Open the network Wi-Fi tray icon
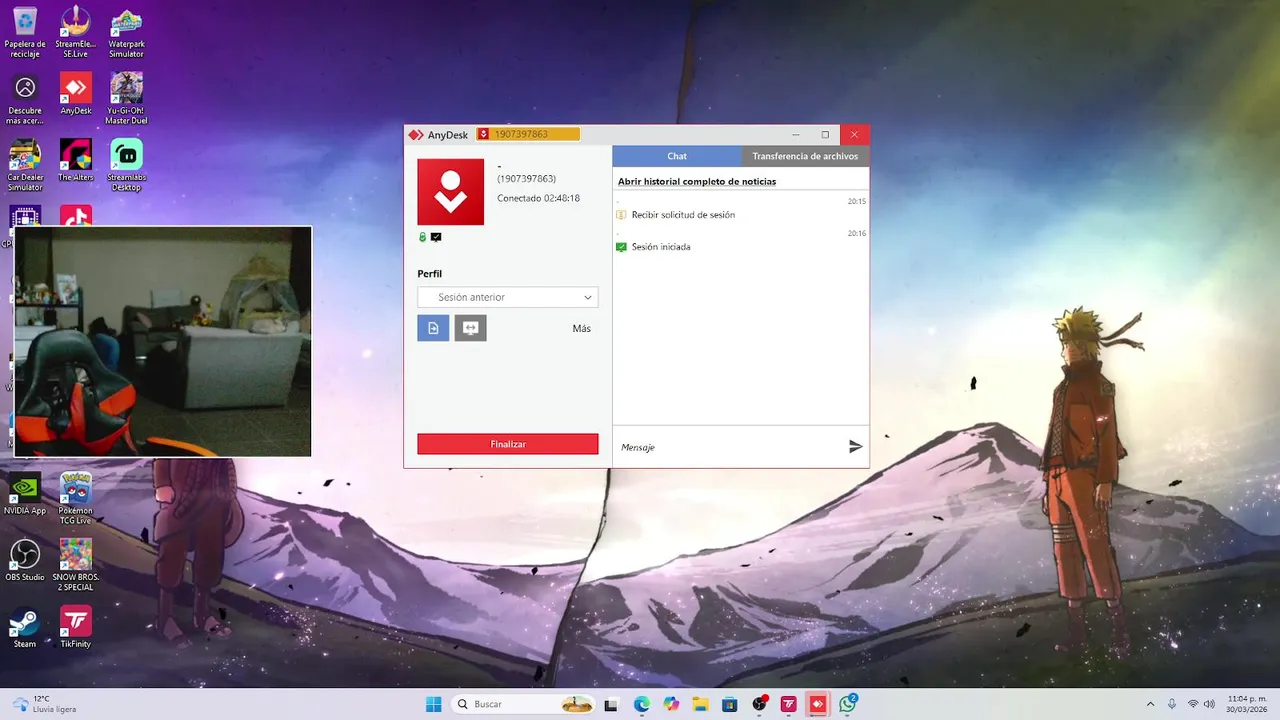 click(1193, 704)
